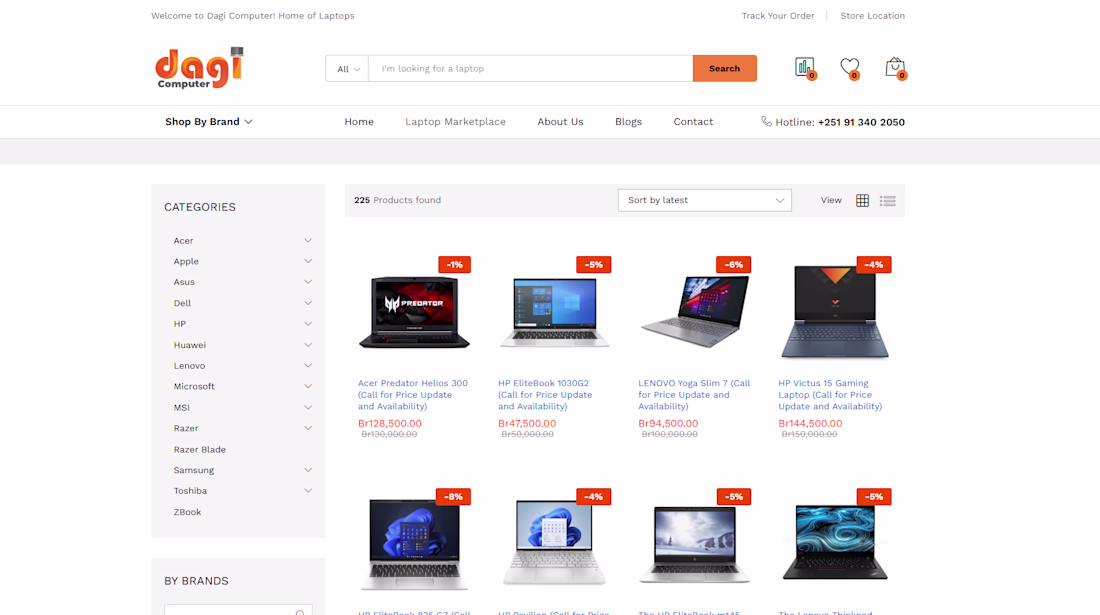Expand the Samsung category chevron
Screen dimensions: 1100x615
(308, 470)
